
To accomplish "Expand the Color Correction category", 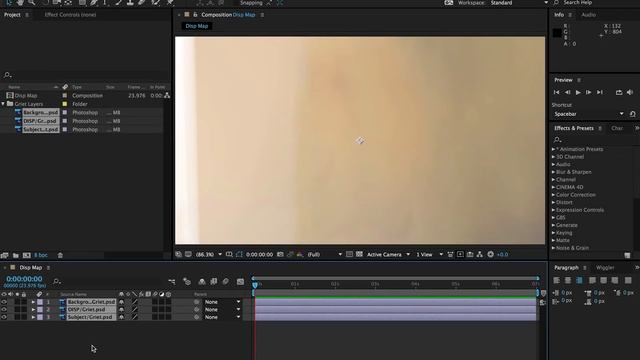I will tap(553, 195).
